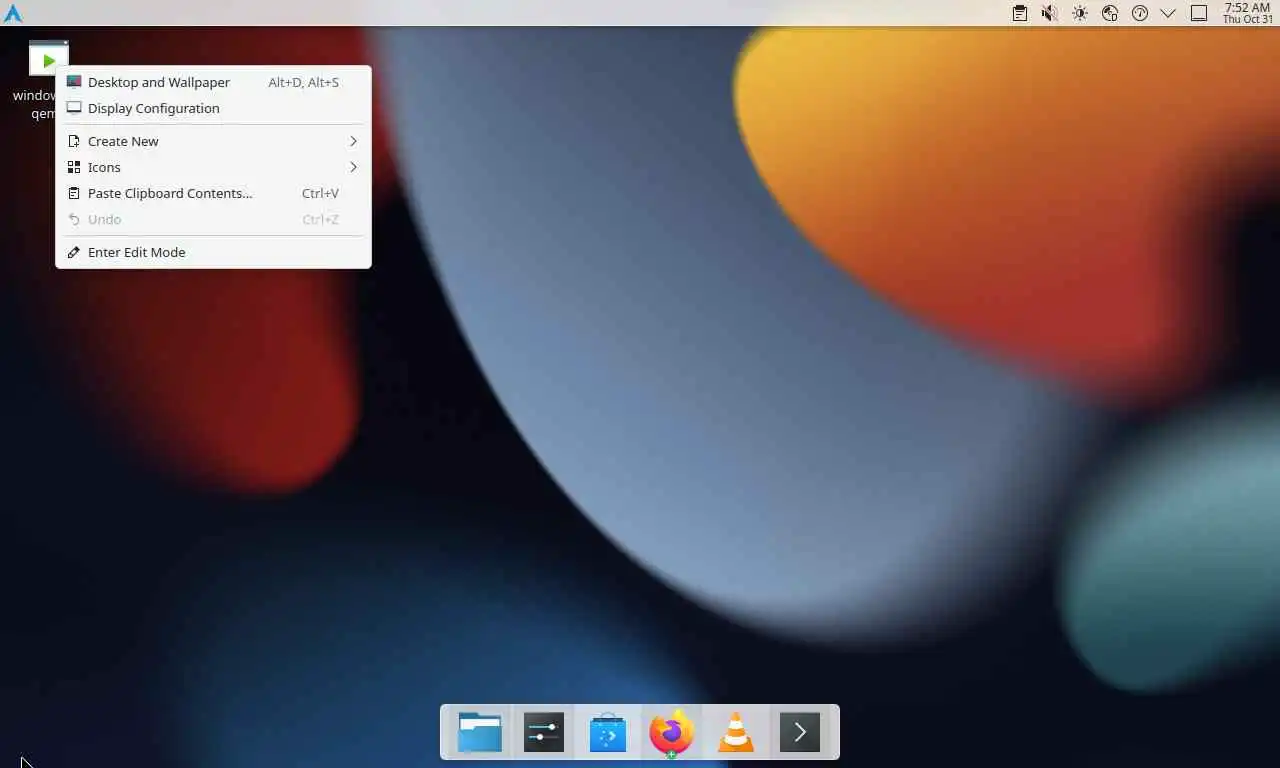The image size is (1280, 768).
Task: Click the speedometer gauge tray icon
Action: coord(1139,13)
